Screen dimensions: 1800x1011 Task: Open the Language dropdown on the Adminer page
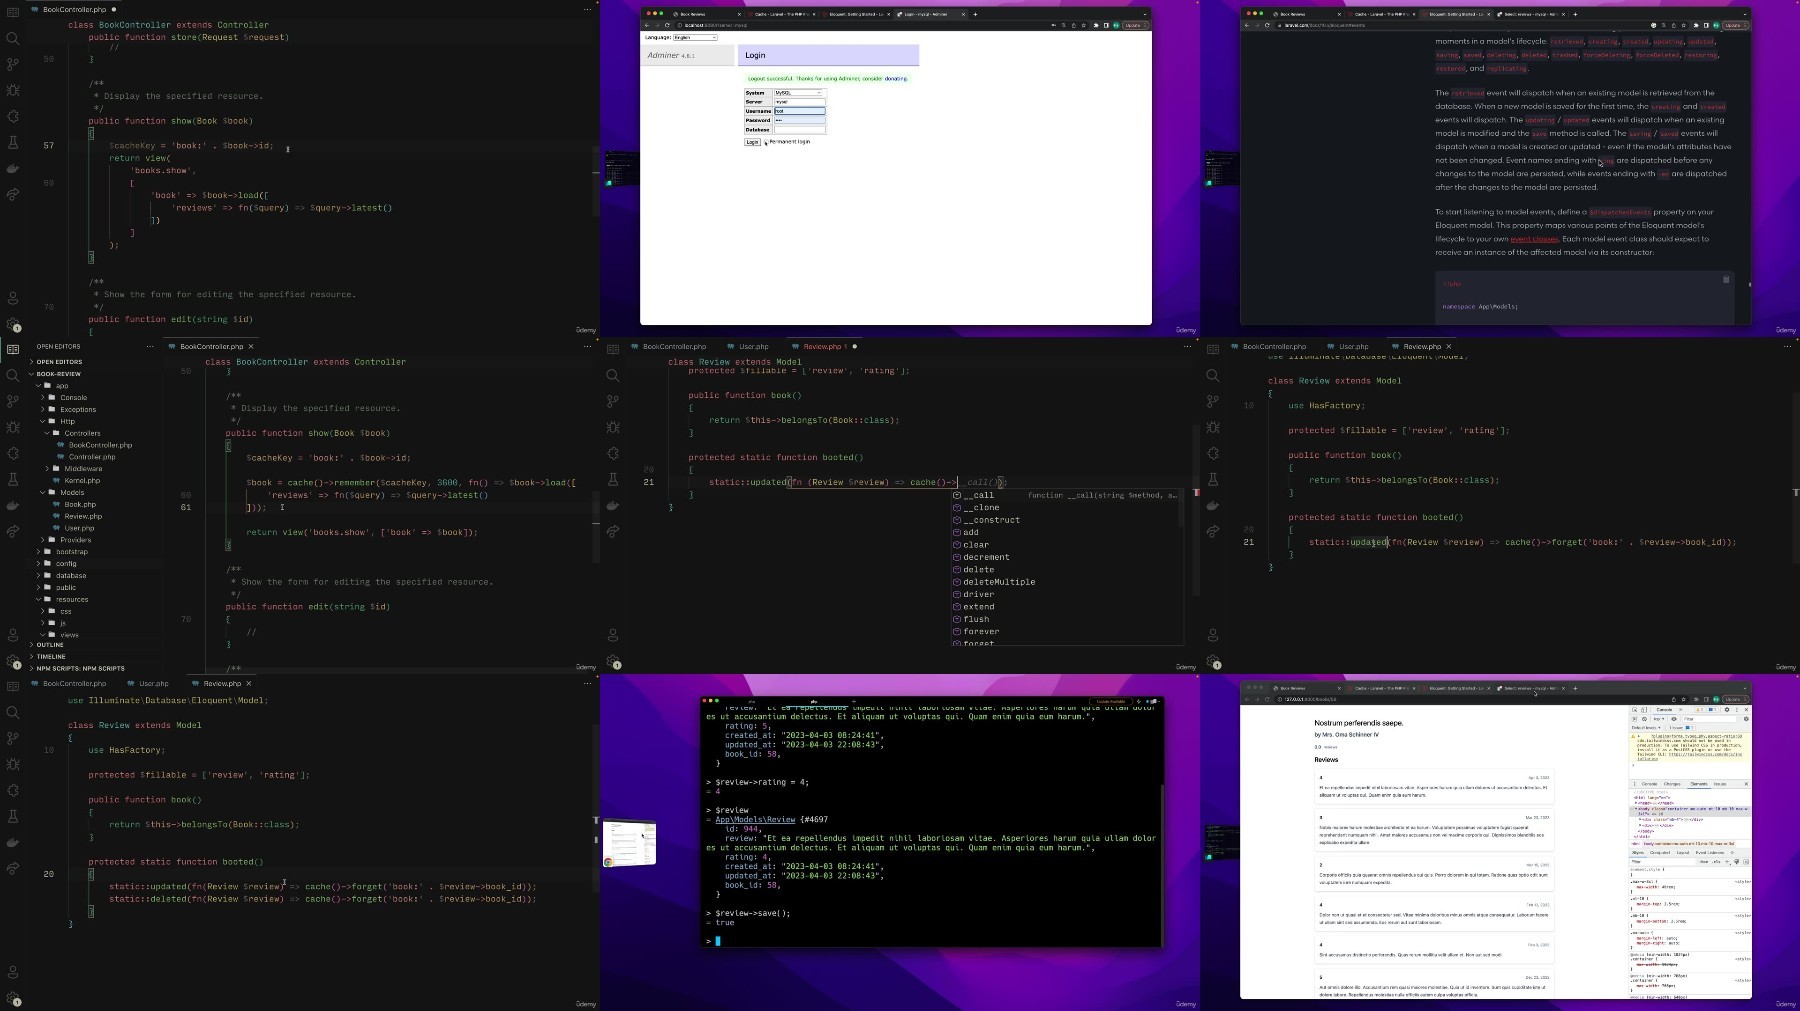point(695,37)
